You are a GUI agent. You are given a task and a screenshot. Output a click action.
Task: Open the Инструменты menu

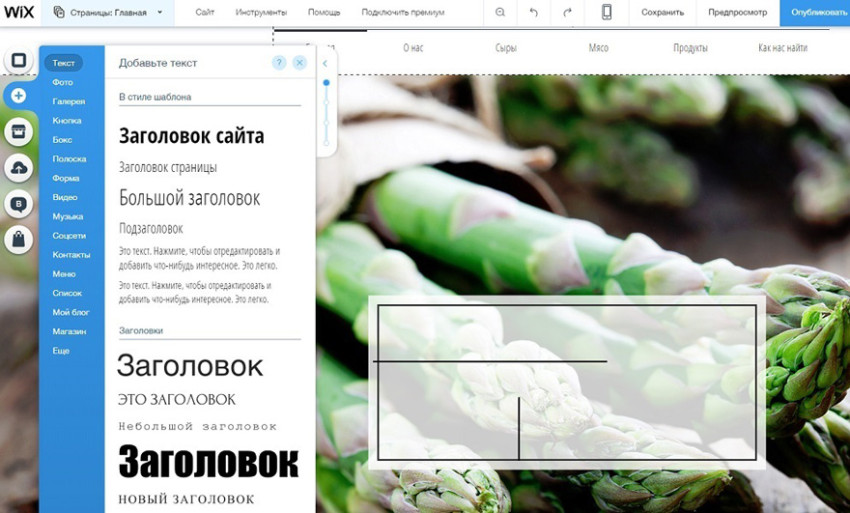[261, 12]
